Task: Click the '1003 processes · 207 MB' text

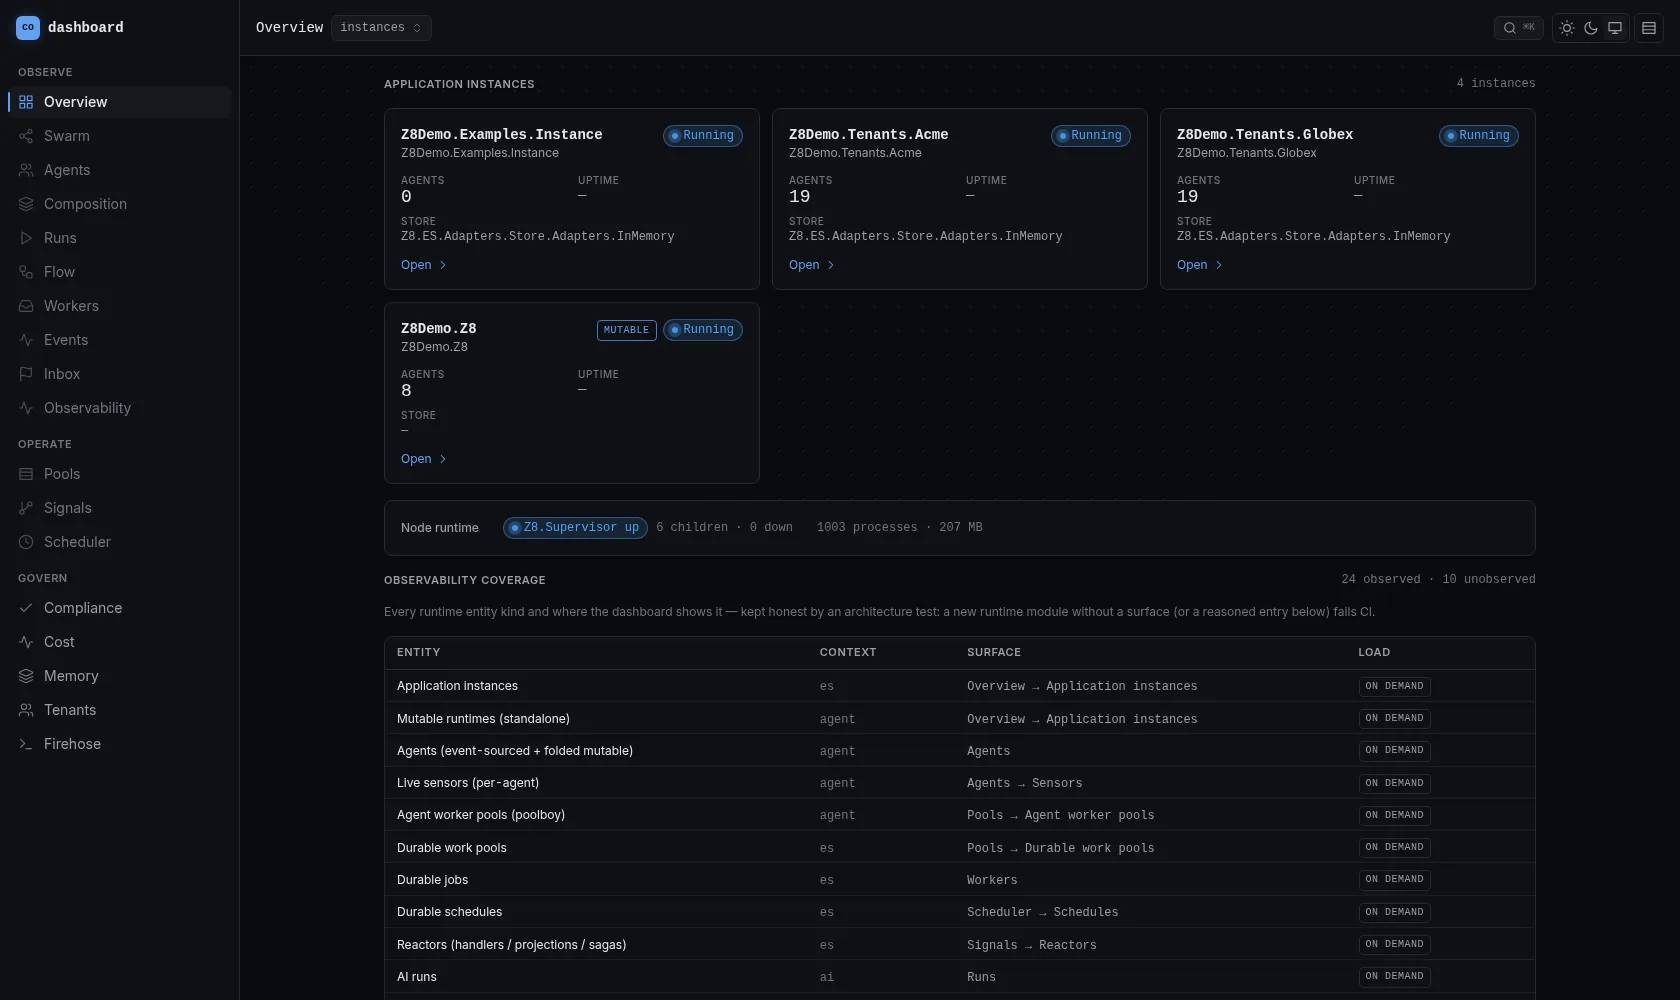Action: 899,528
